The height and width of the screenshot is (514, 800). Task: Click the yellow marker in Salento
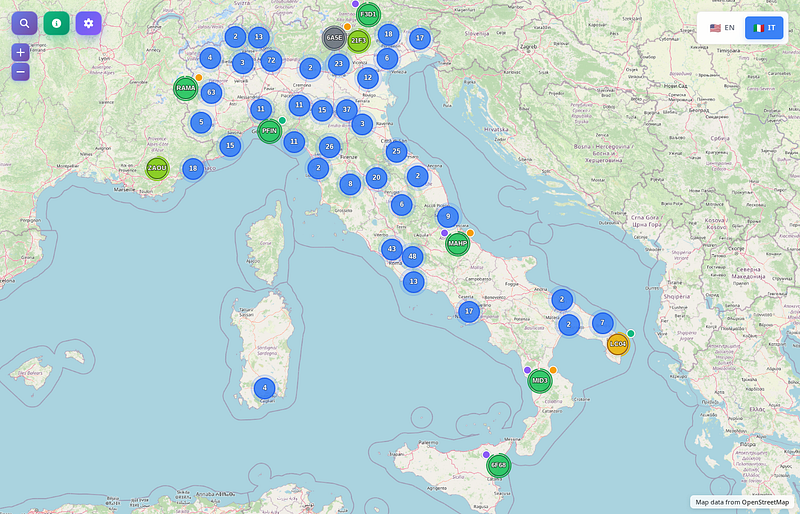pos(618,344)
